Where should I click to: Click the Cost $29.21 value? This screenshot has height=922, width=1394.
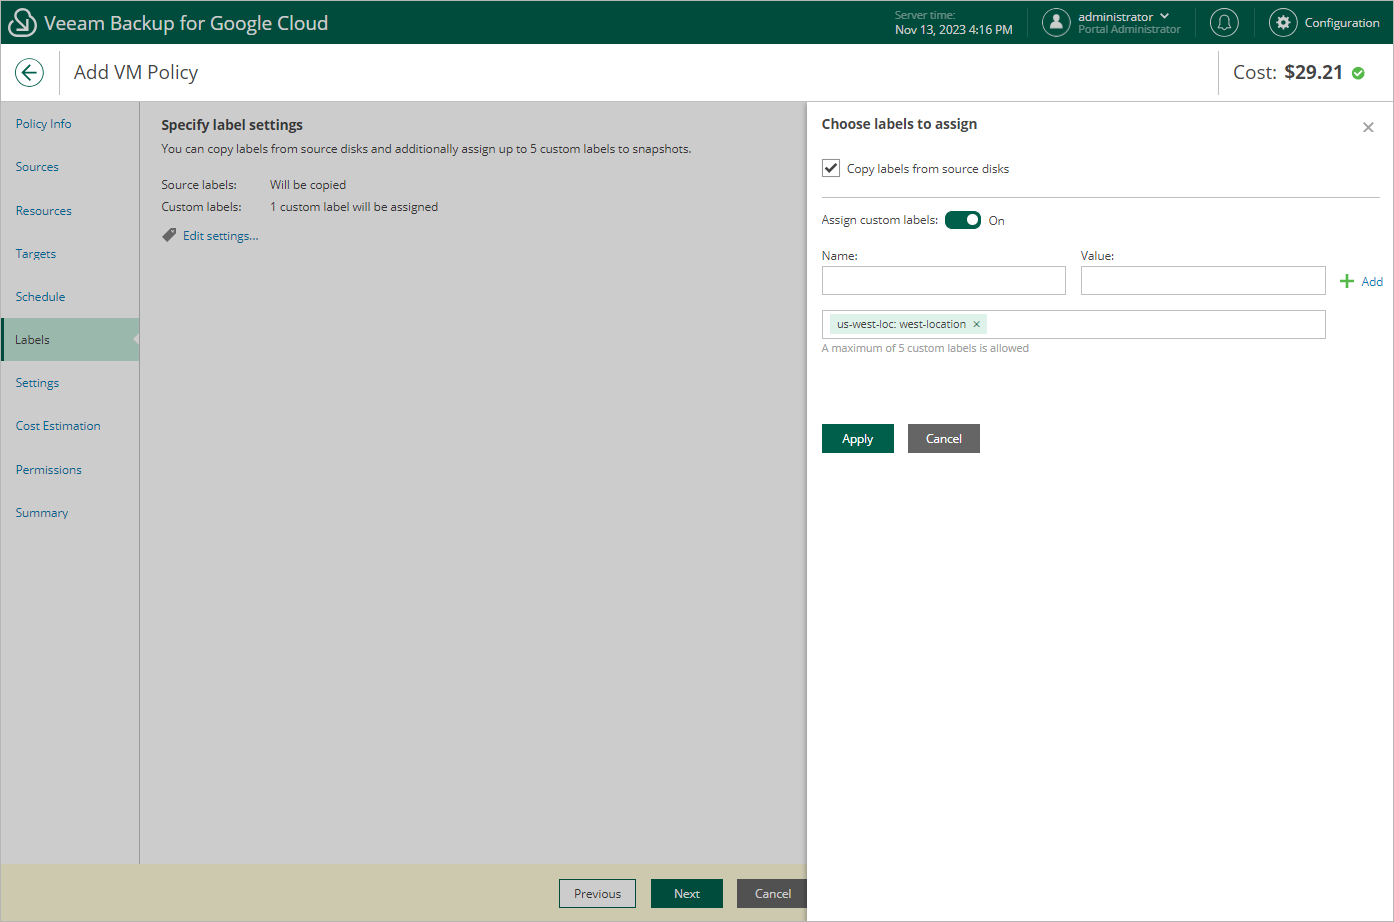[1313, 72]
